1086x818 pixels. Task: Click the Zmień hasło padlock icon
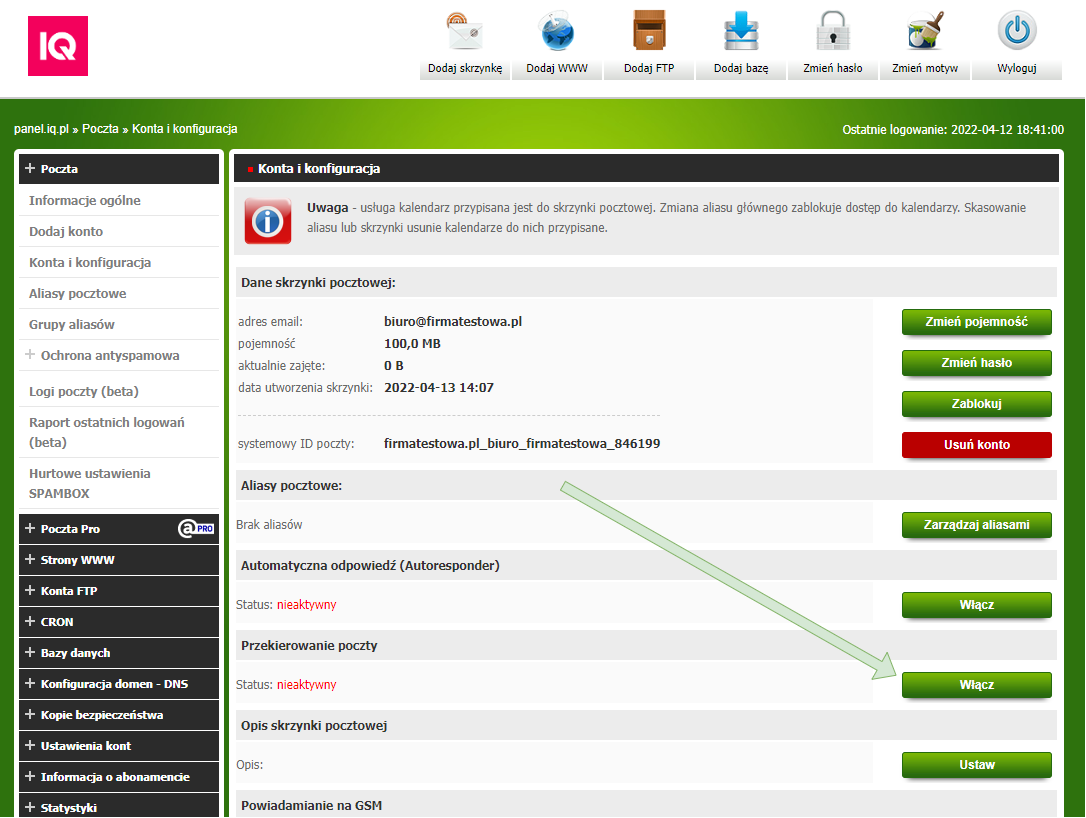(x=832, y=31)
